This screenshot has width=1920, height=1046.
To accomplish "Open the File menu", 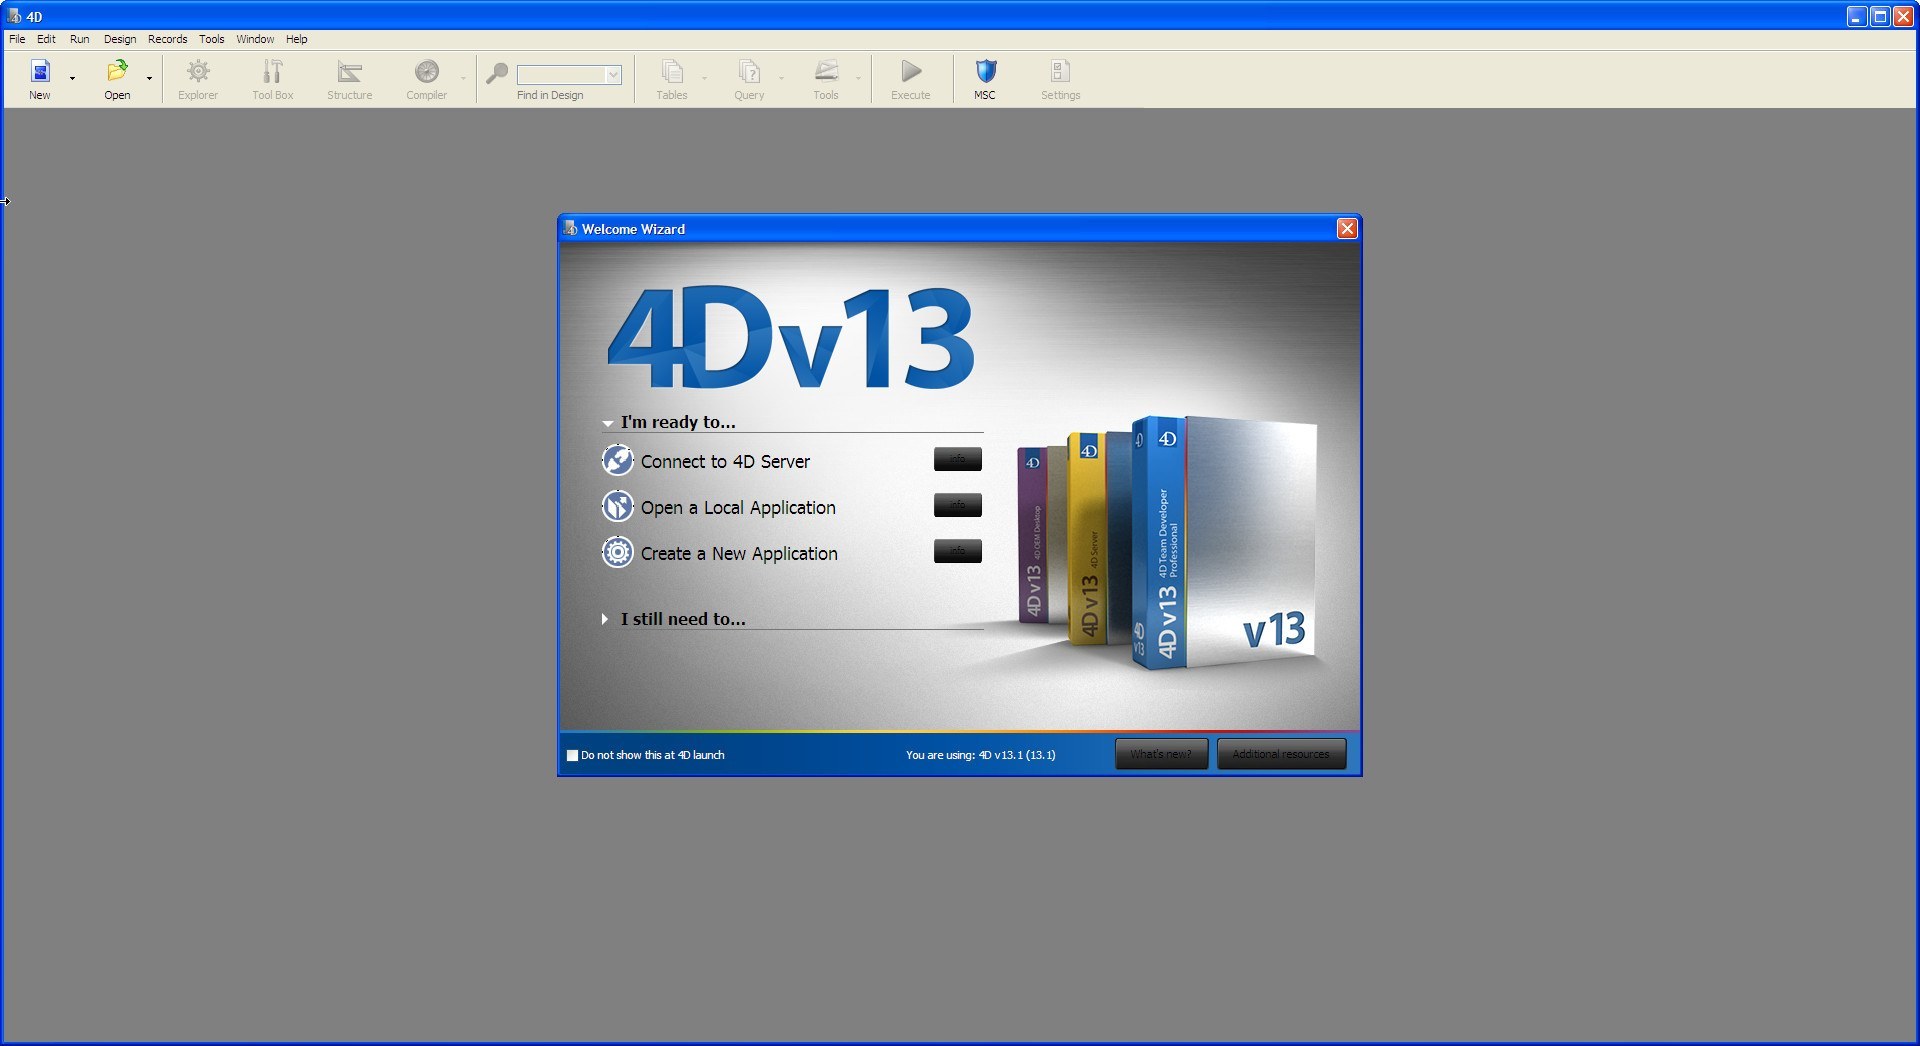I will 17,39.
